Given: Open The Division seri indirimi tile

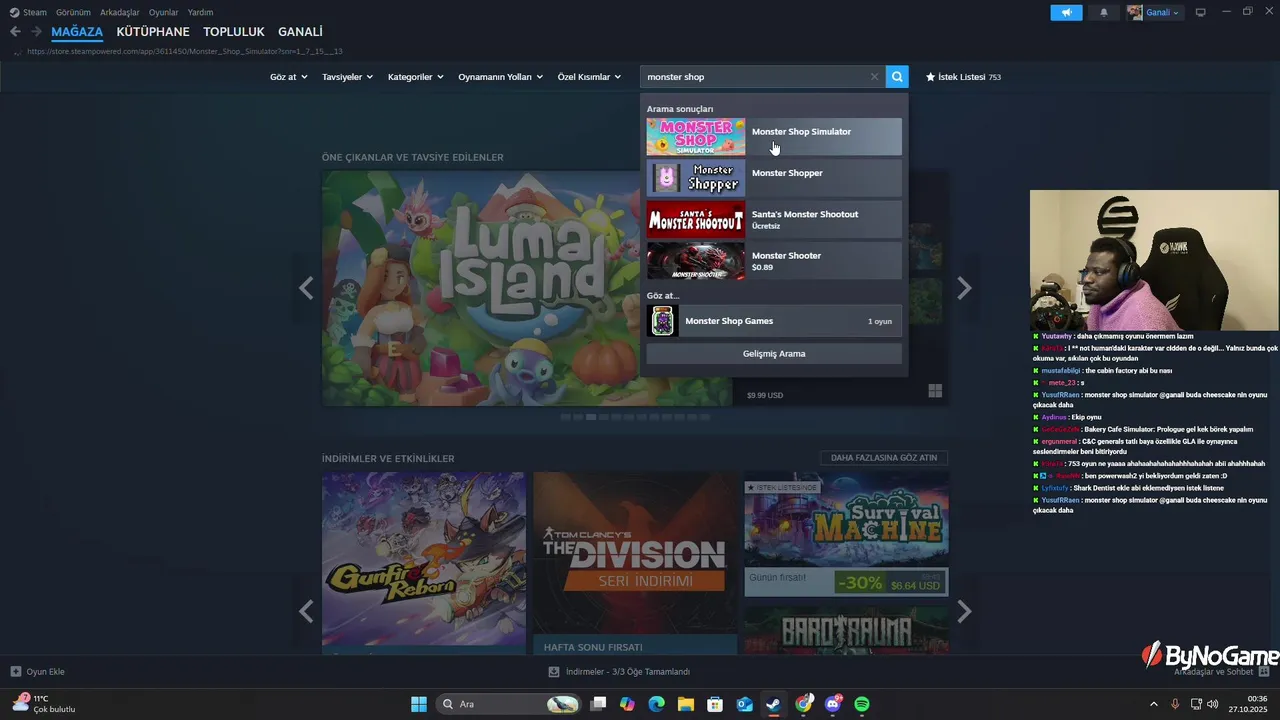Looking at the screenshot, I should [x=635, y=563].
